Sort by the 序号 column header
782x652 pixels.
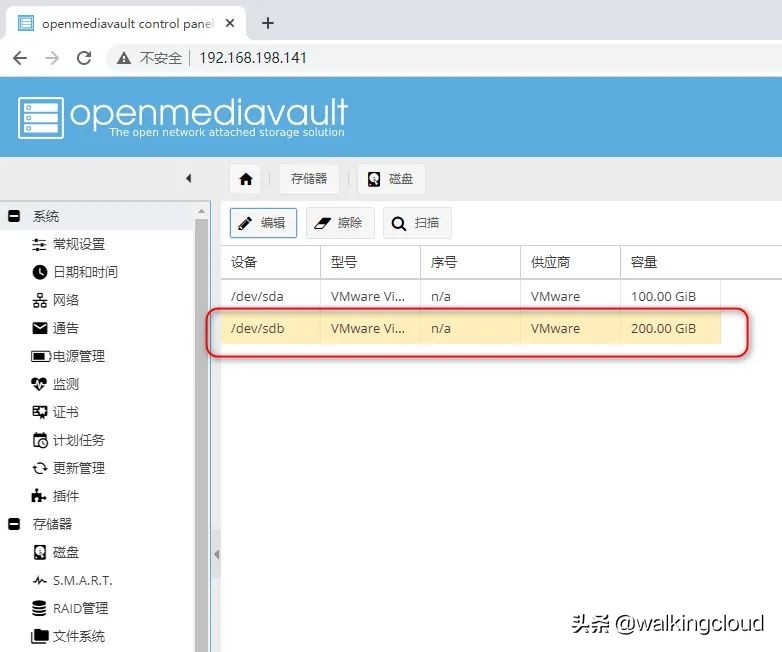[470, 262]
